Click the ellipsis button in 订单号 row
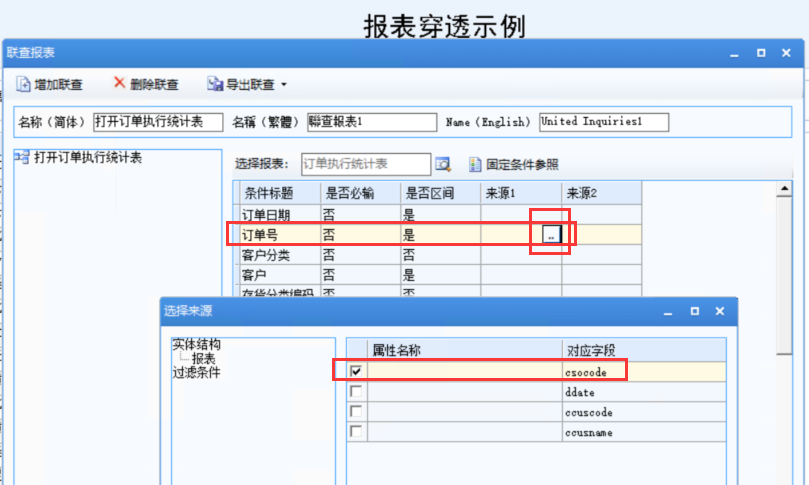Screen dimensions: 809x485 551,235
